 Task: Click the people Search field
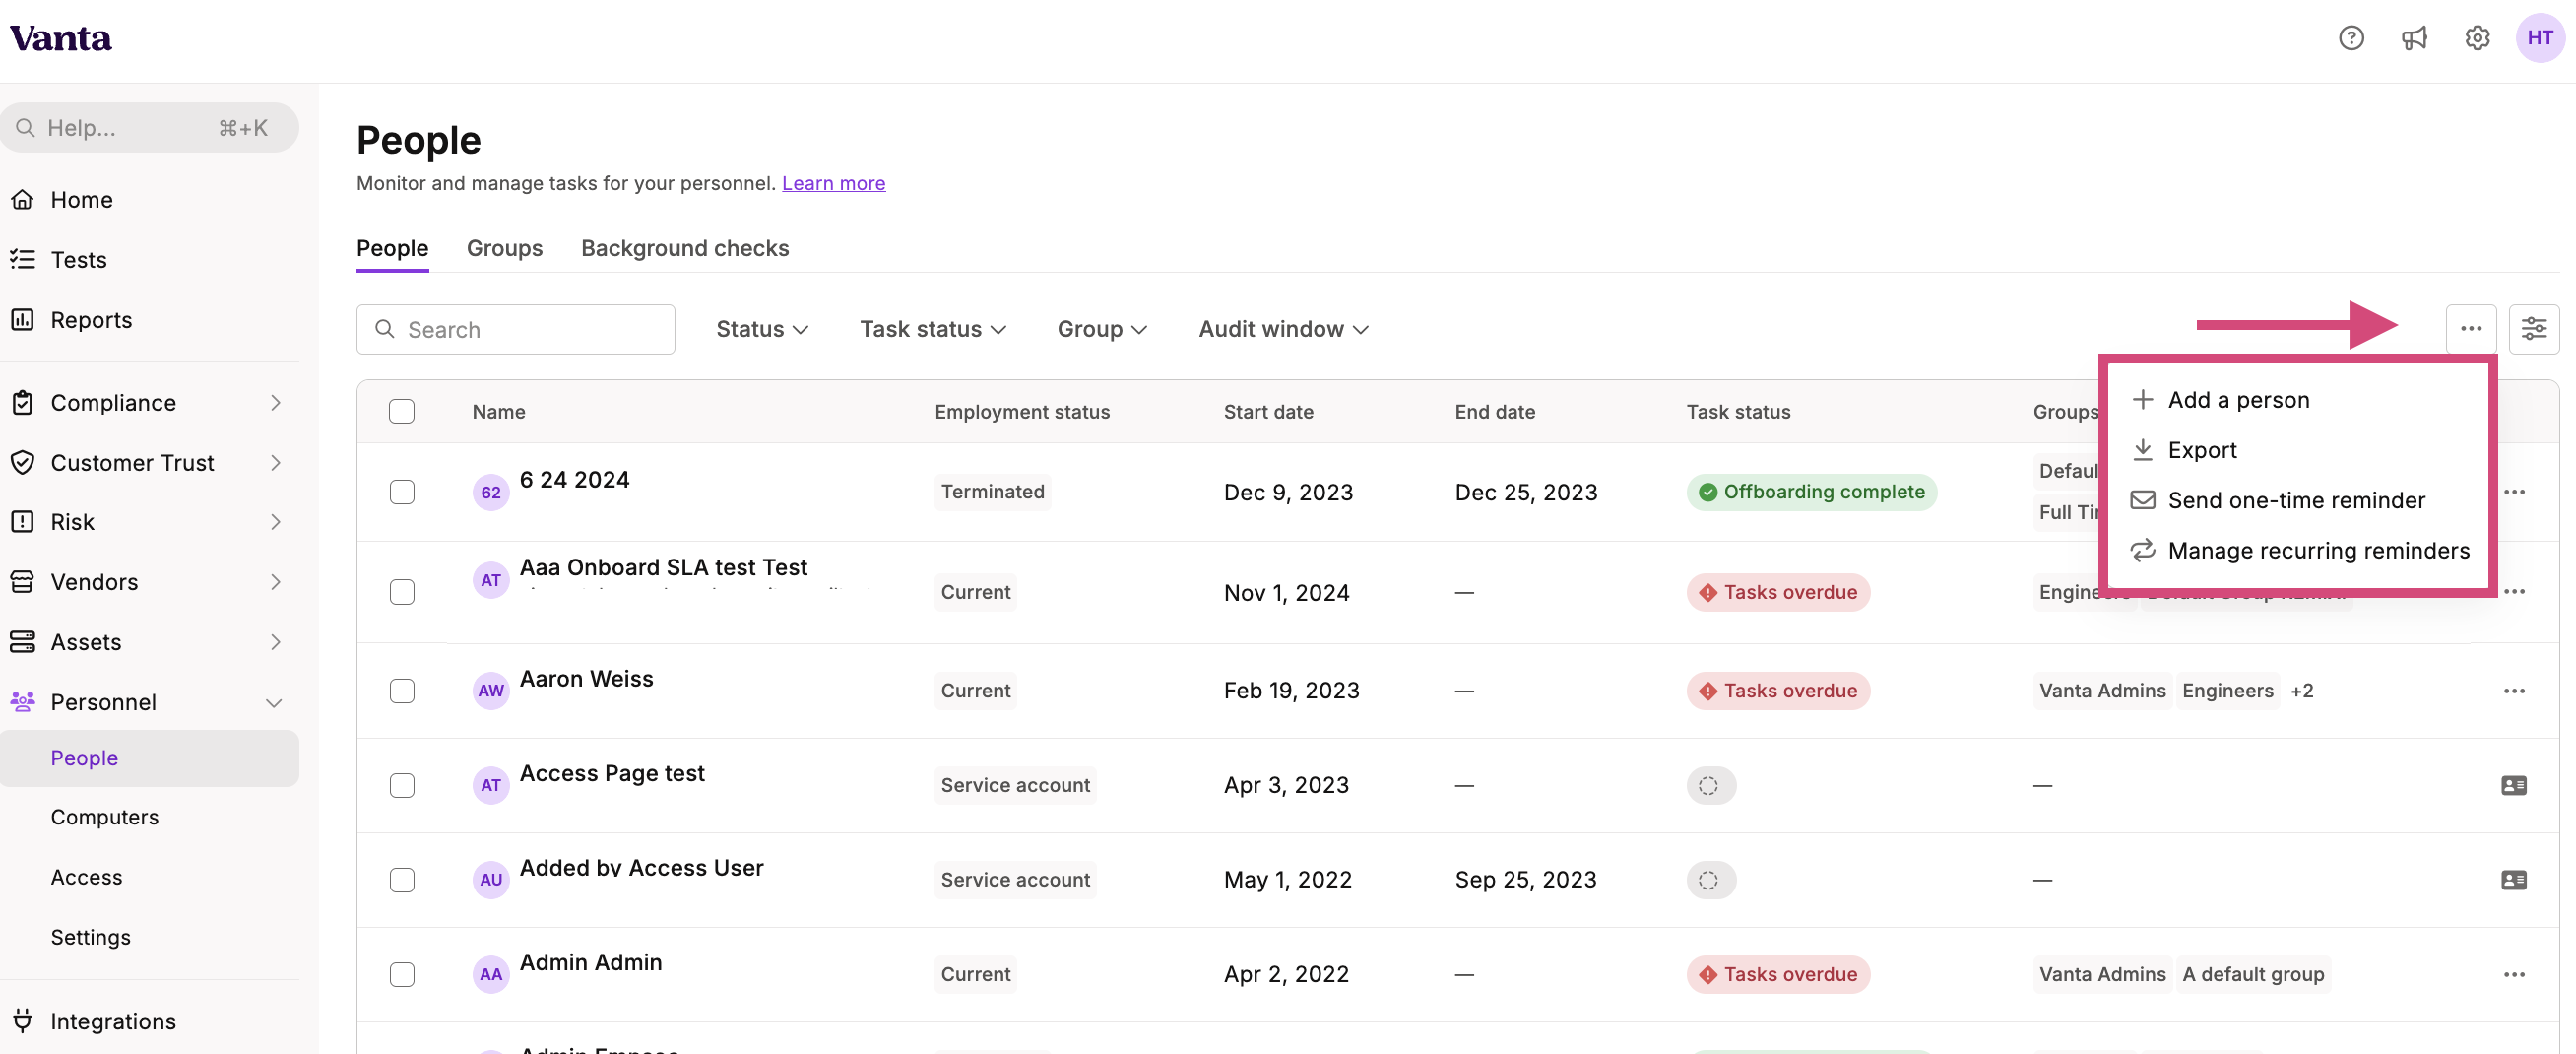516,329
